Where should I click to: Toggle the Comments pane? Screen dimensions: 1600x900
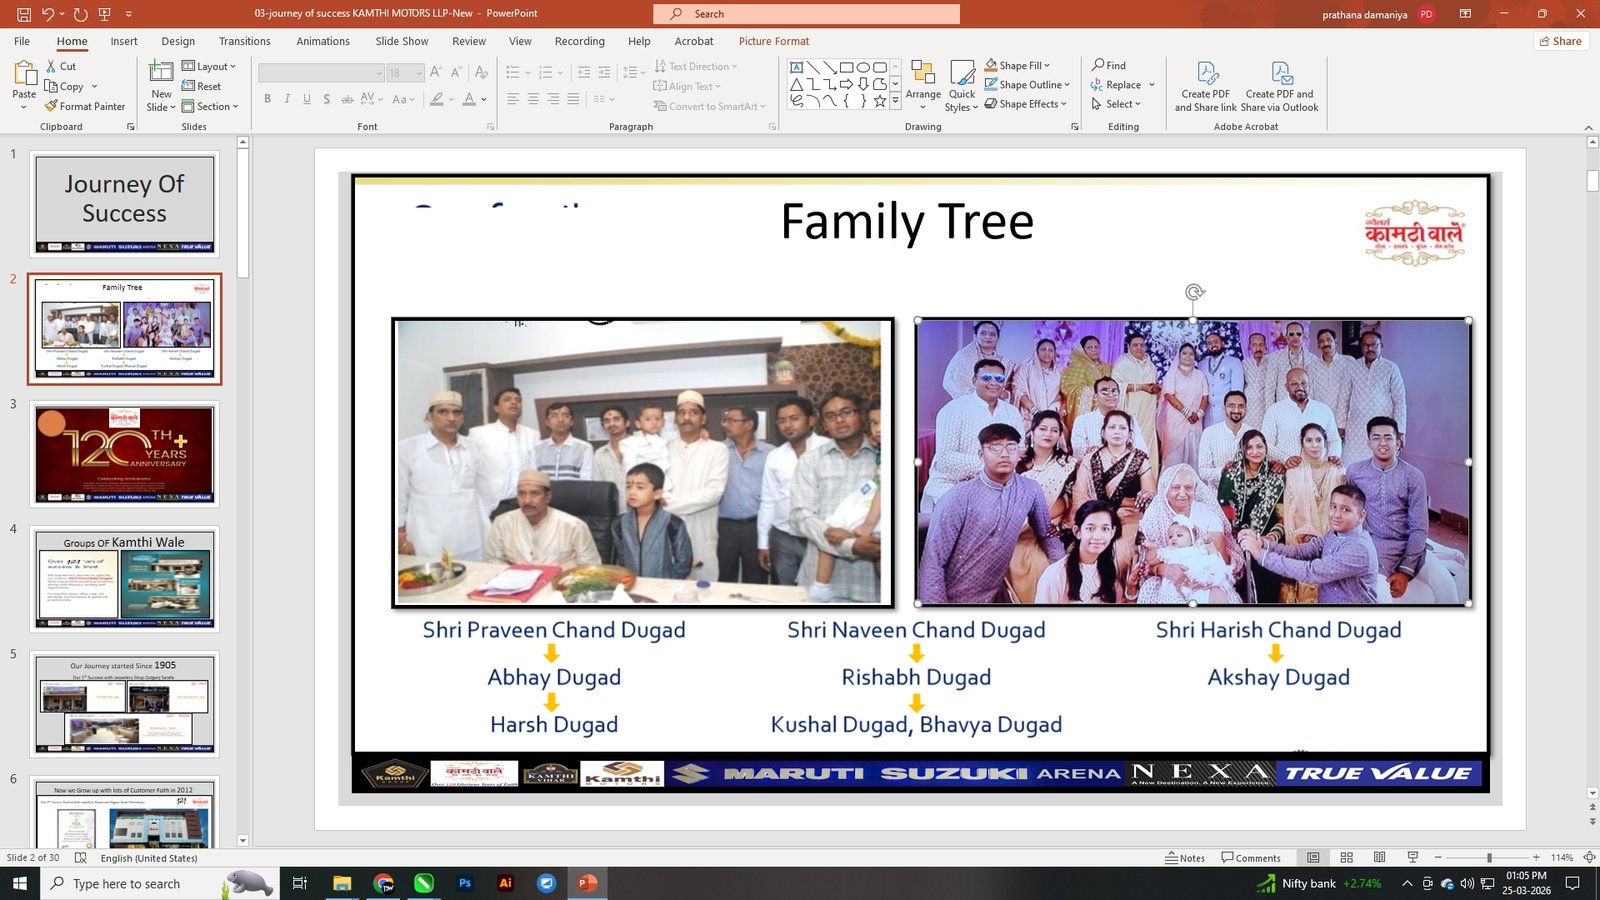(x=1251, y=858)
